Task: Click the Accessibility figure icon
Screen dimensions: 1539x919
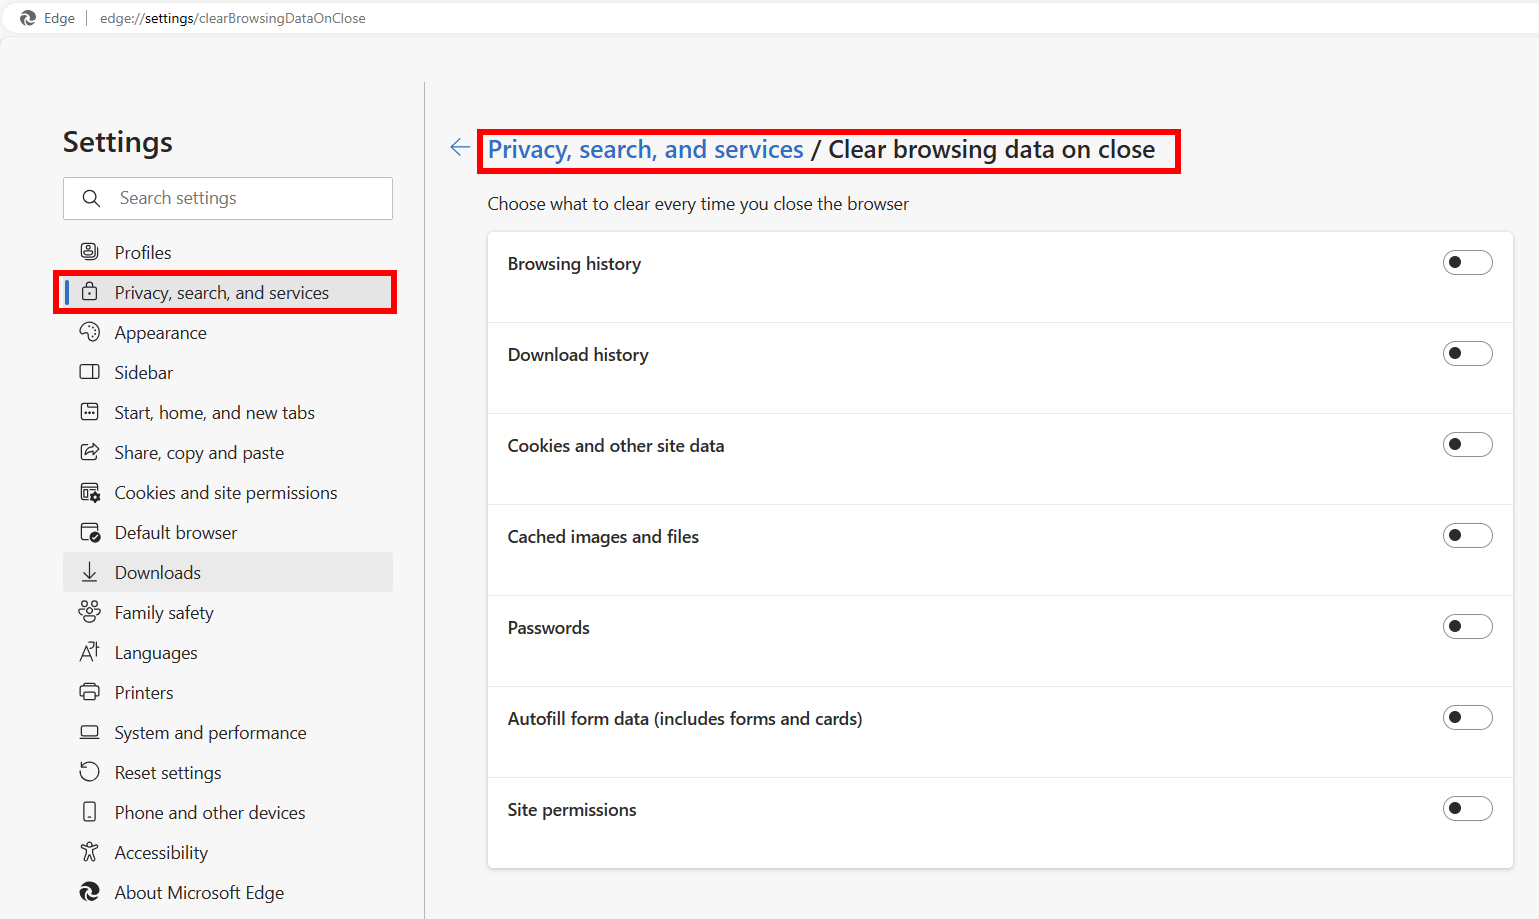Action: pos(90,852)
